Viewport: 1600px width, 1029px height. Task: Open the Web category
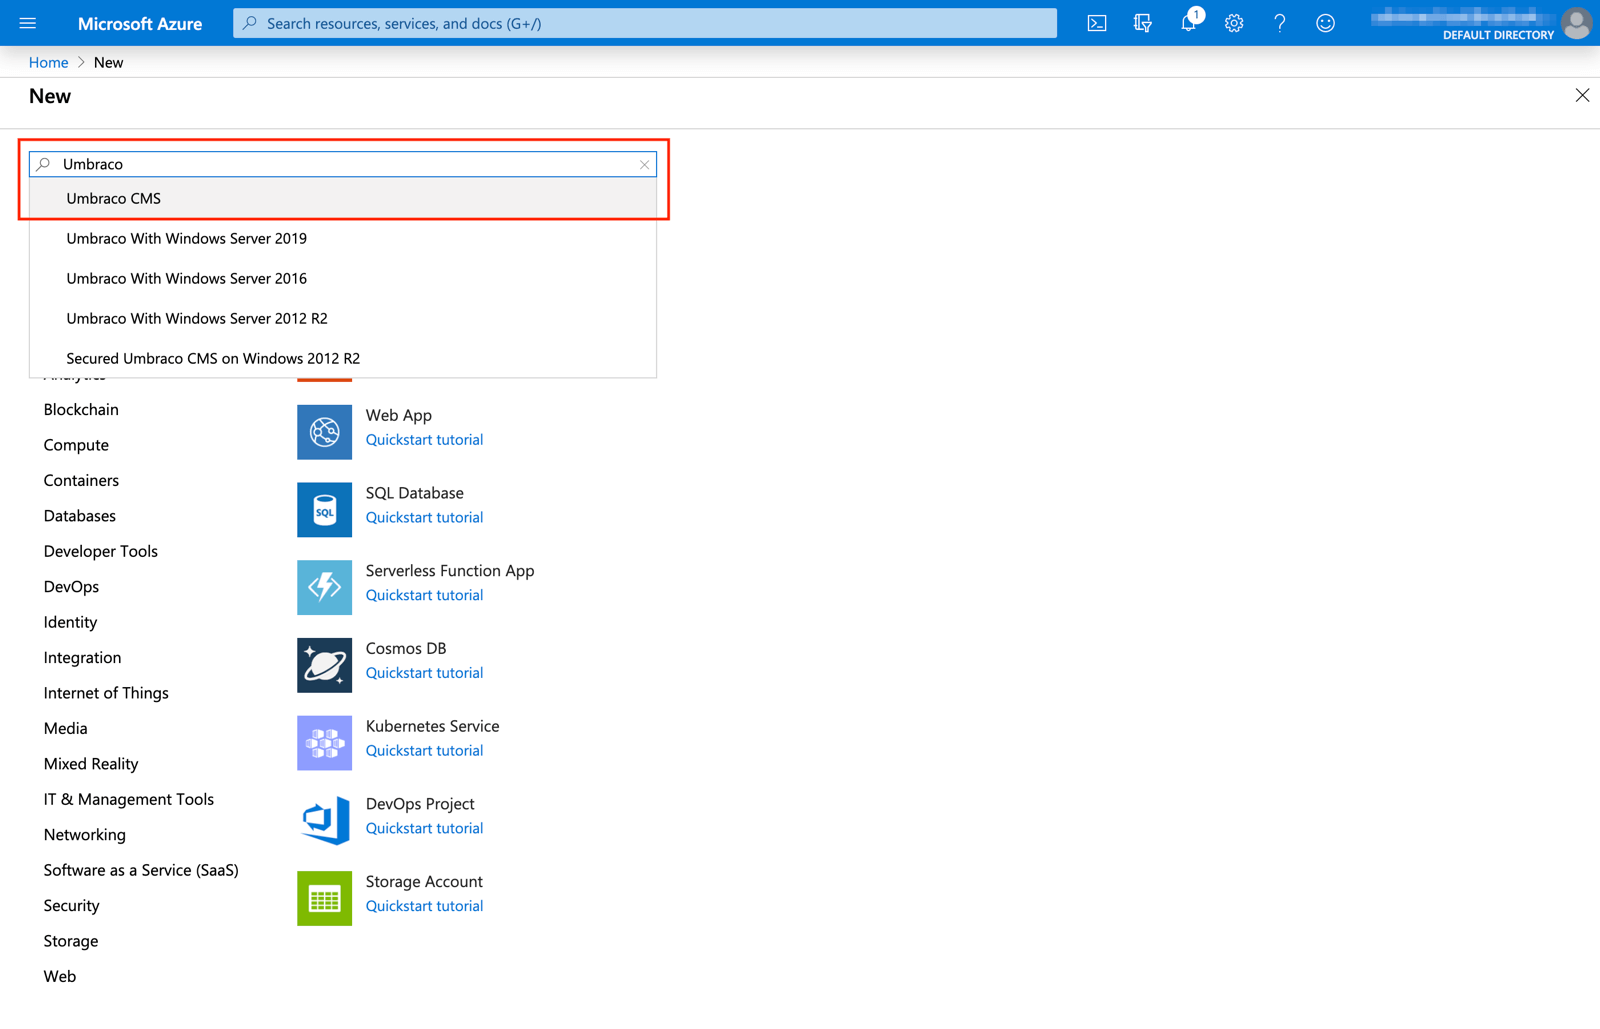[x=59, y=976]
